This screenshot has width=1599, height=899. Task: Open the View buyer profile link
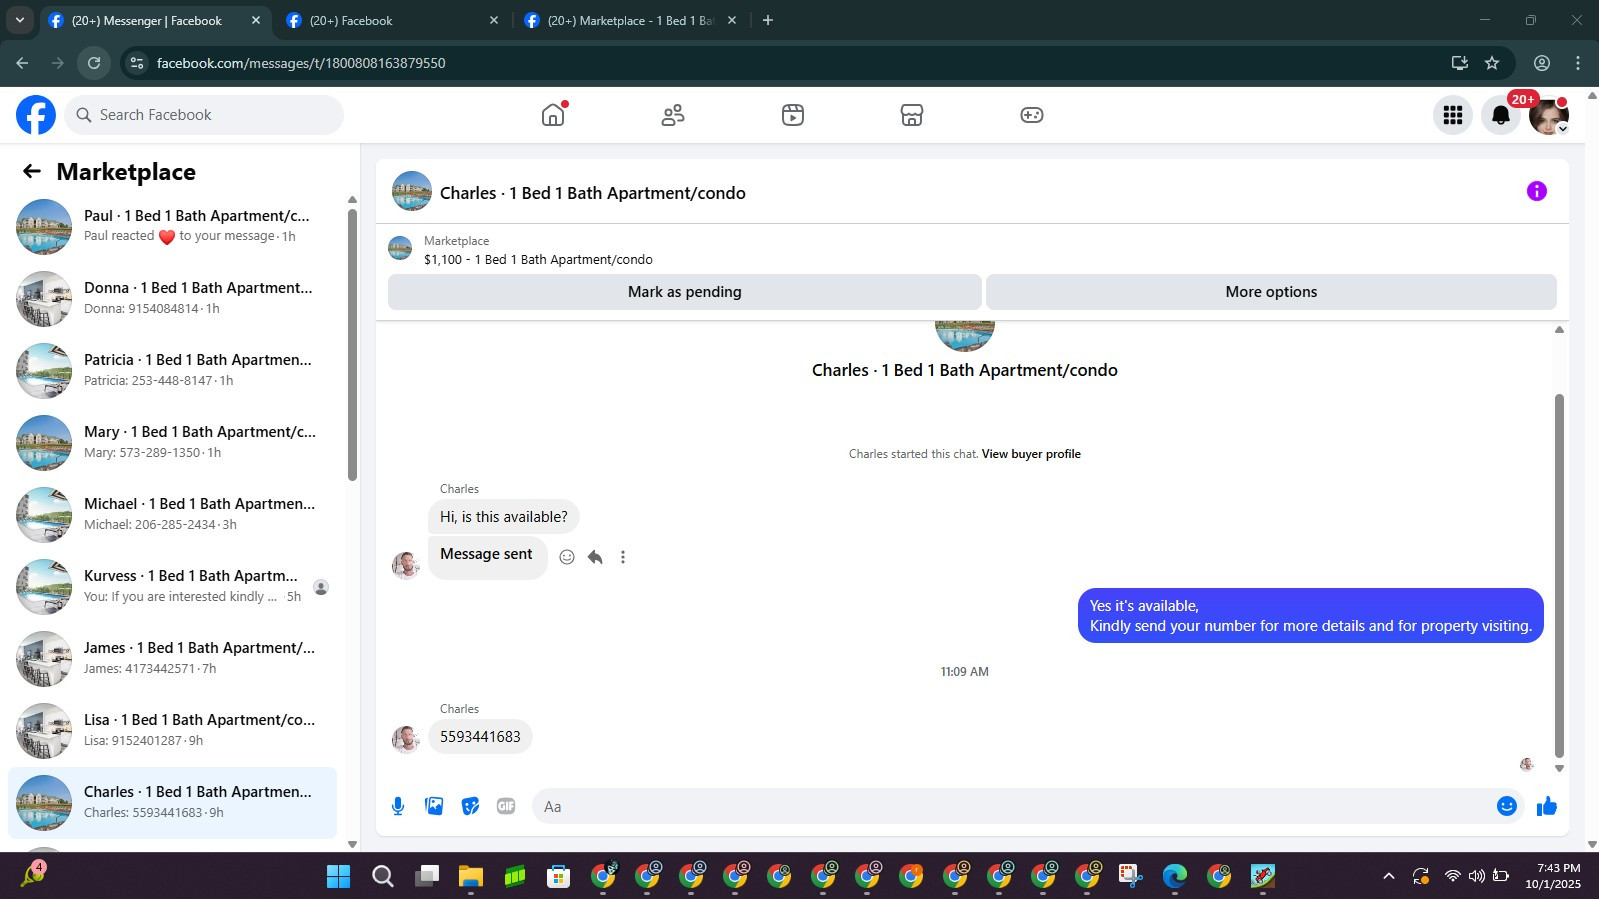(1031, 454)
